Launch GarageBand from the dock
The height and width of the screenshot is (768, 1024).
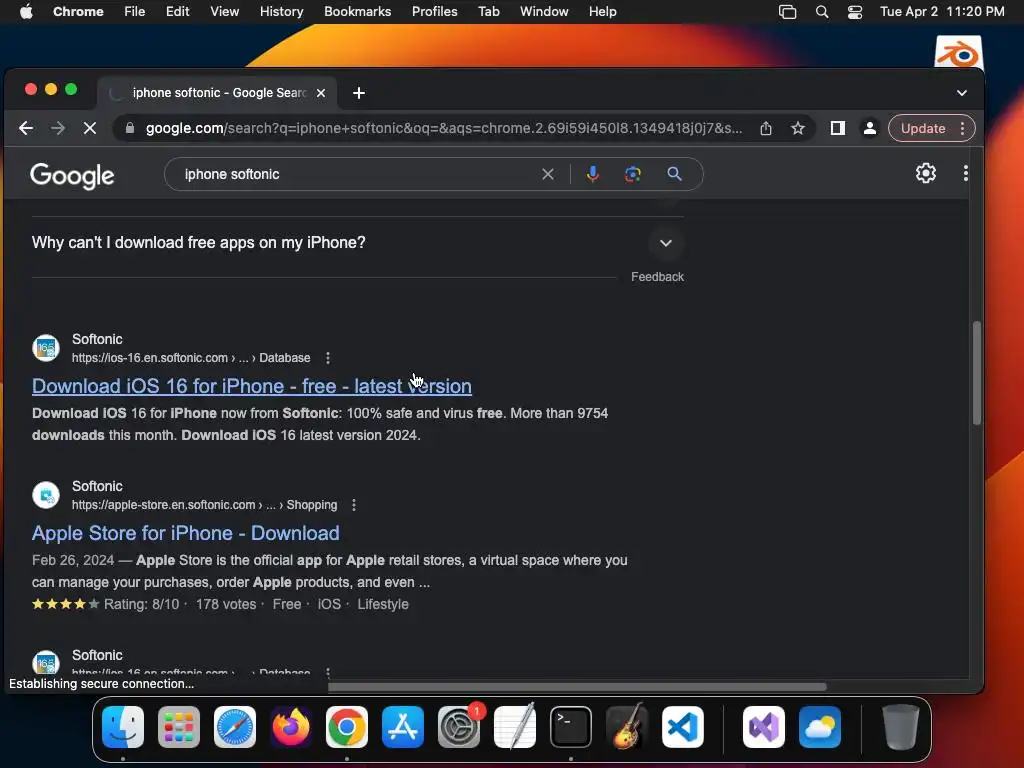[627, 727]
